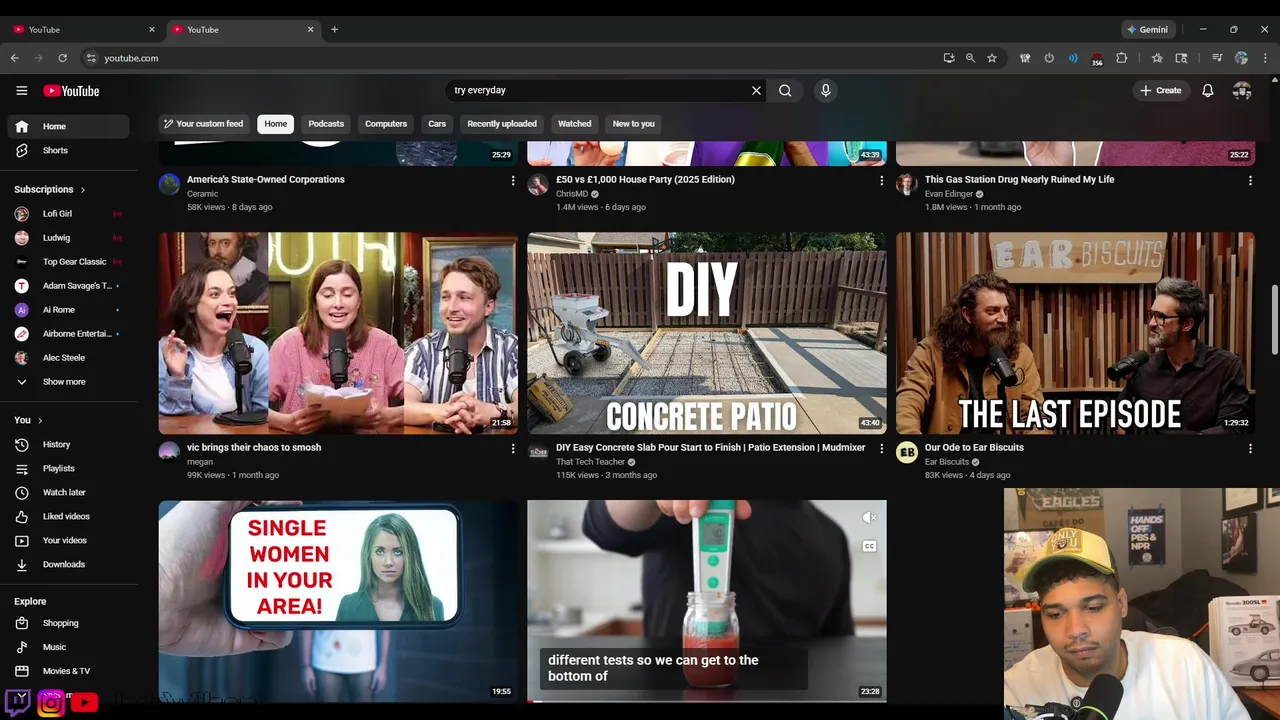1280x720 pixels.
Task: Open the Ceramic channel link
Action: 202,194
